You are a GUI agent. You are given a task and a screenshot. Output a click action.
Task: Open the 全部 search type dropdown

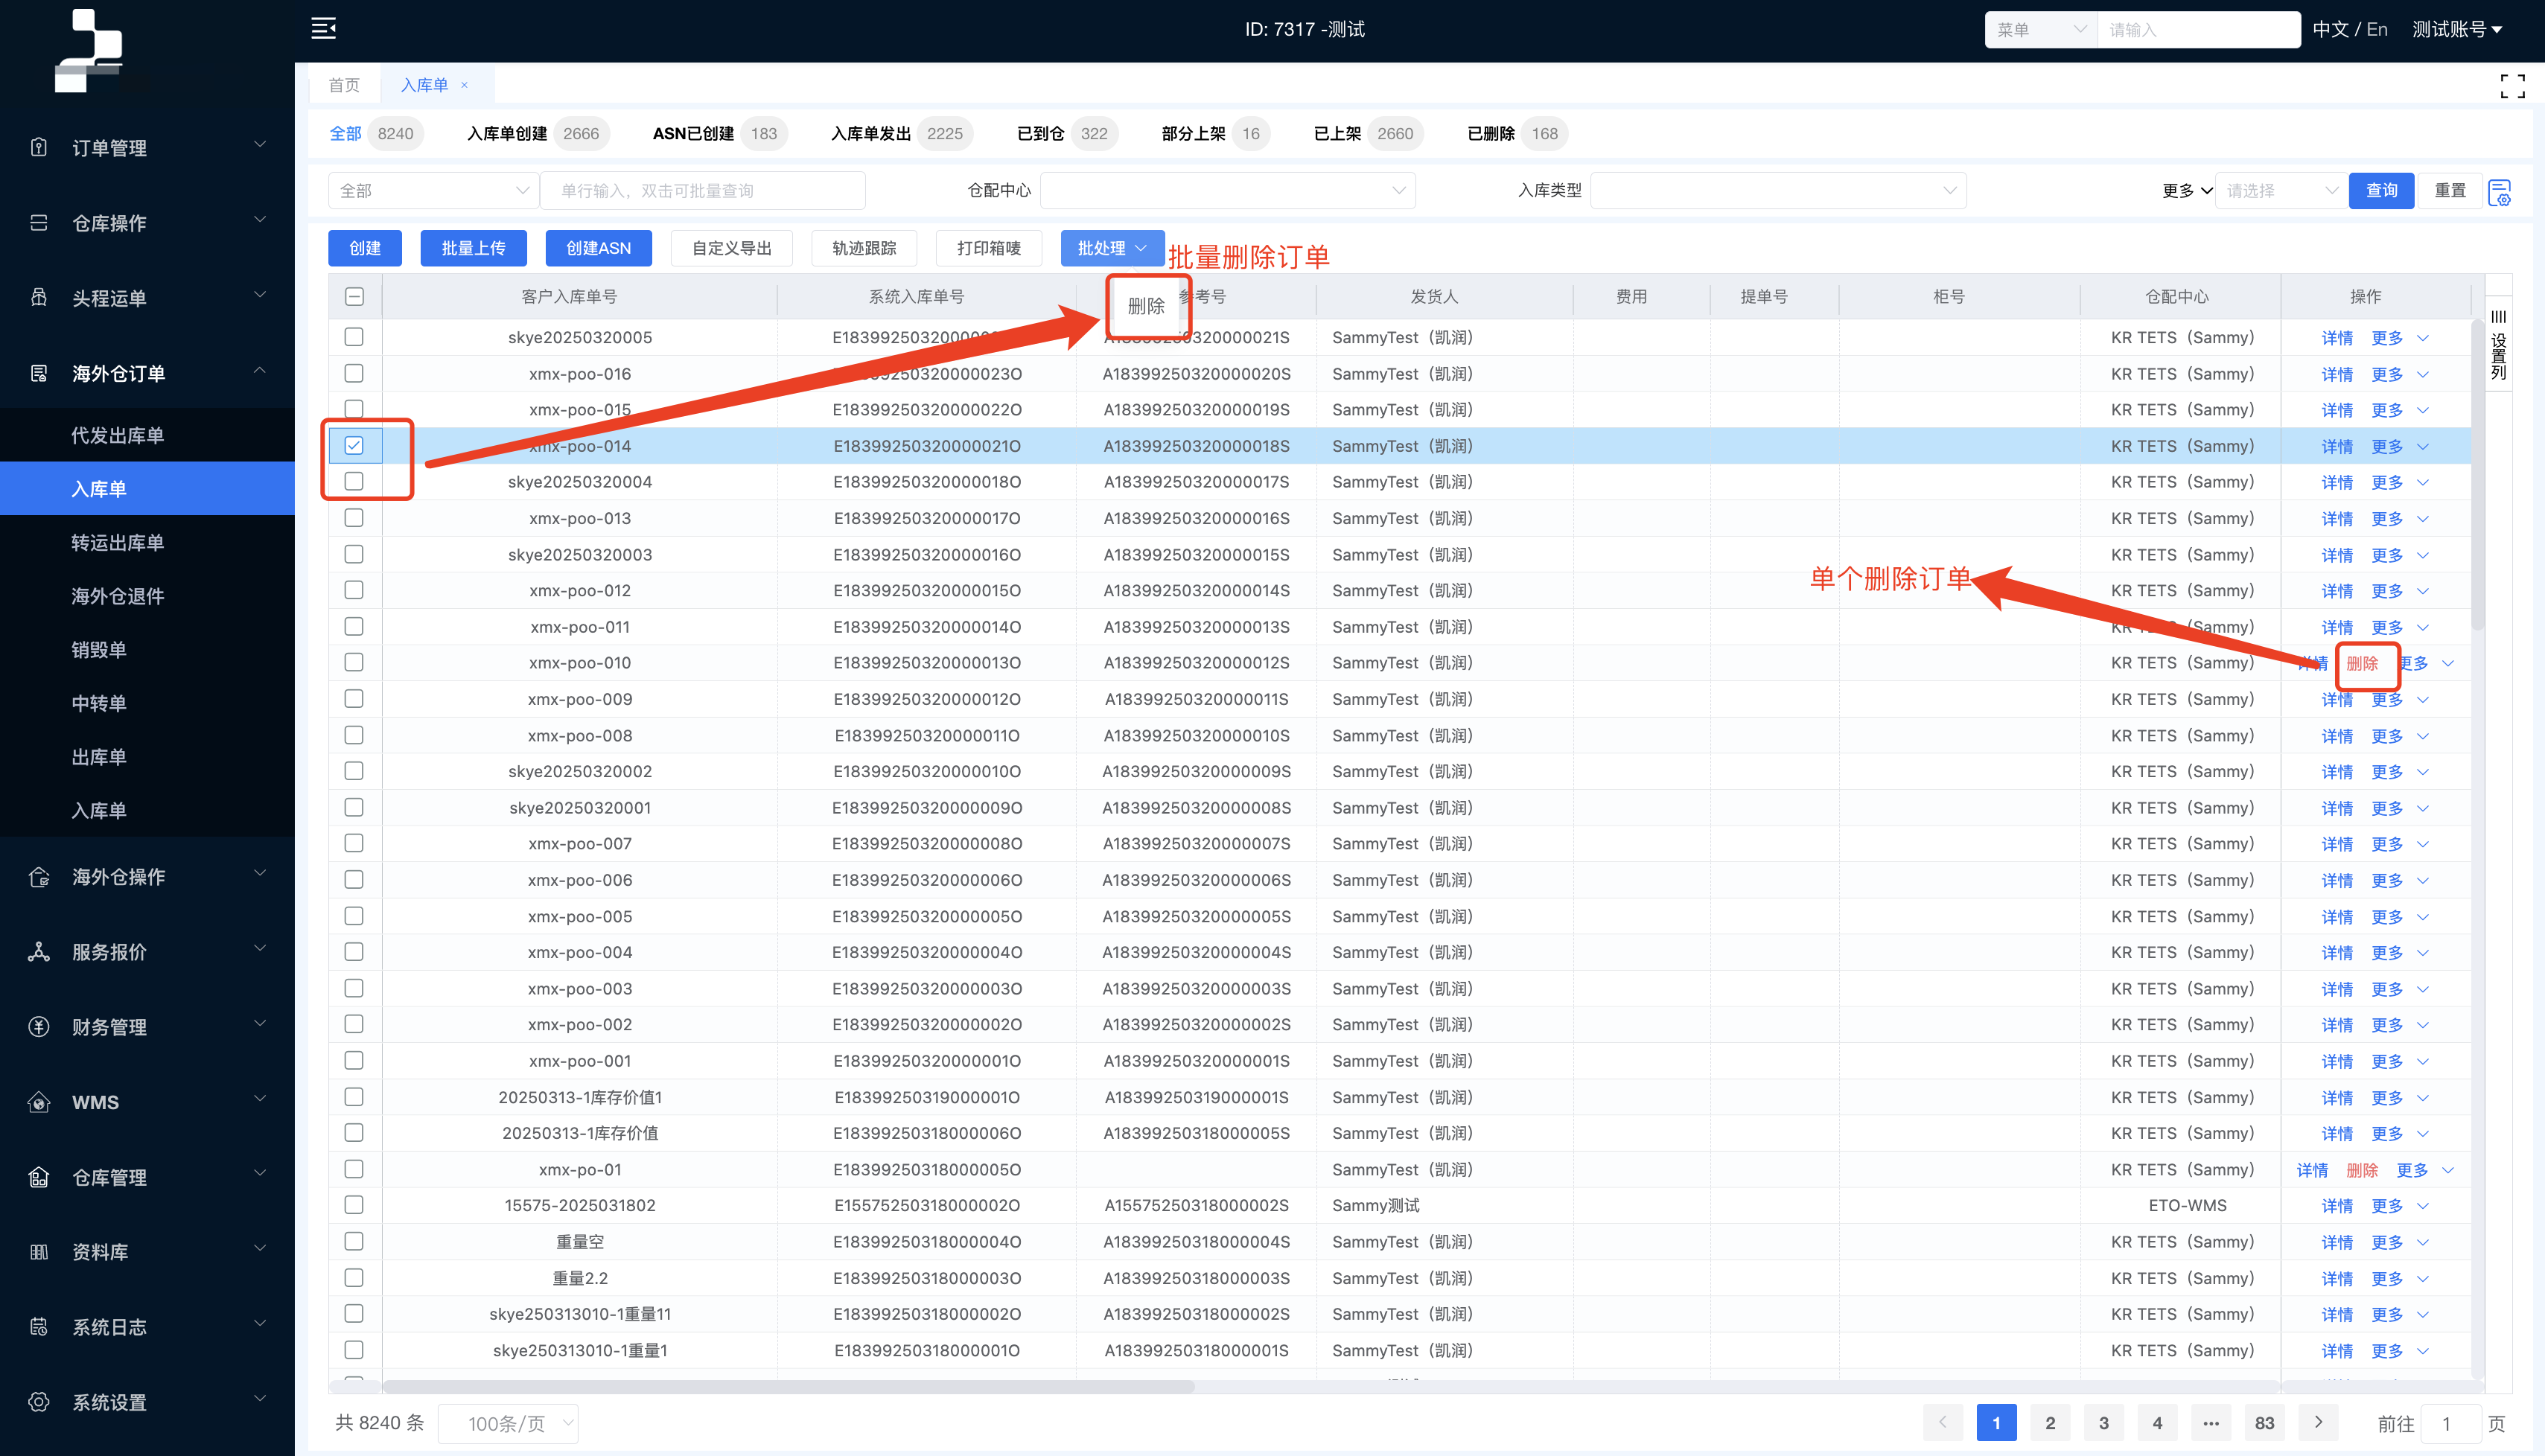[433, 190]
